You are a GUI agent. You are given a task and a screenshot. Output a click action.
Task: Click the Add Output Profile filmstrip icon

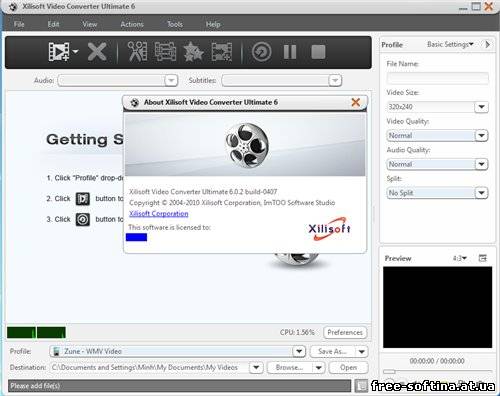coord(222,52)
